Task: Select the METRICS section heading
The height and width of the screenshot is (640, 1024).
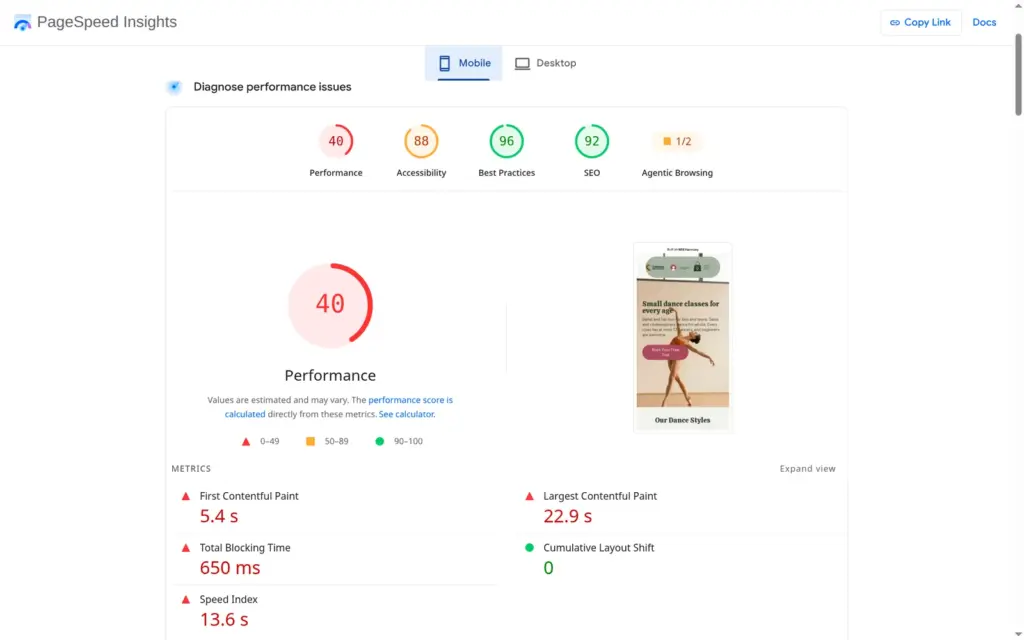Action: 191,469
